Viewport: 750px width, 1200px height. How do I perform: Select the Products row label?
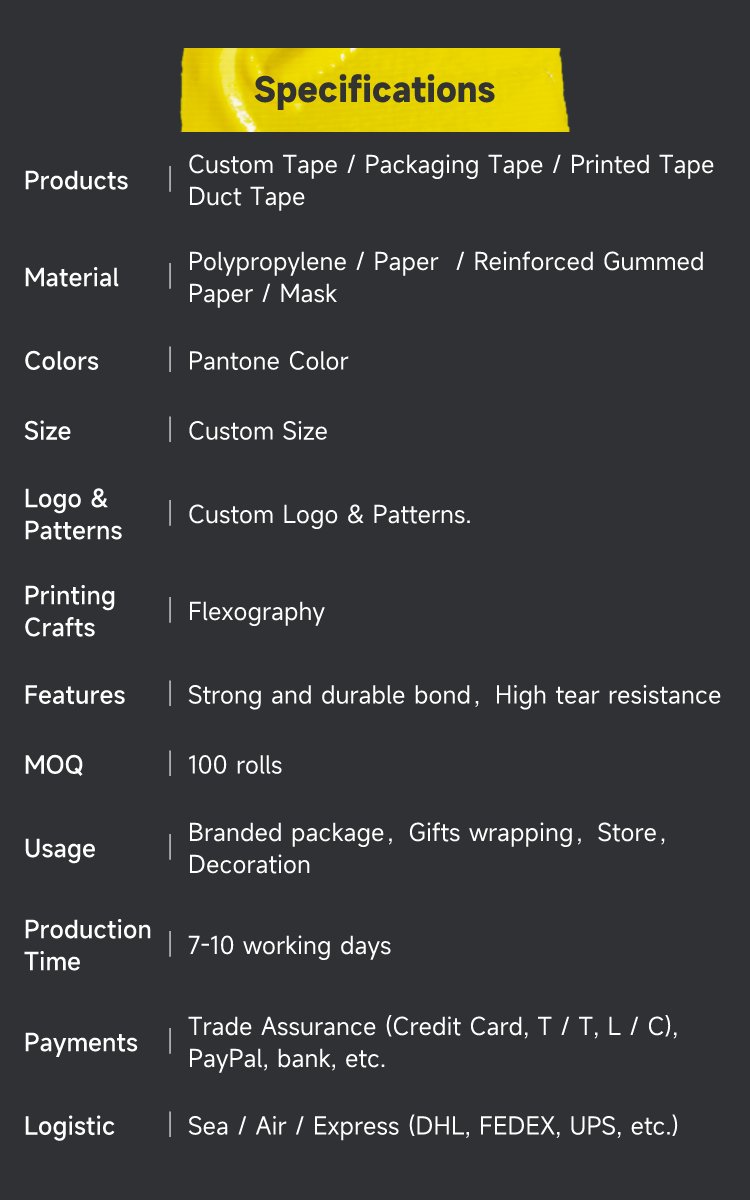pos(76,181)
